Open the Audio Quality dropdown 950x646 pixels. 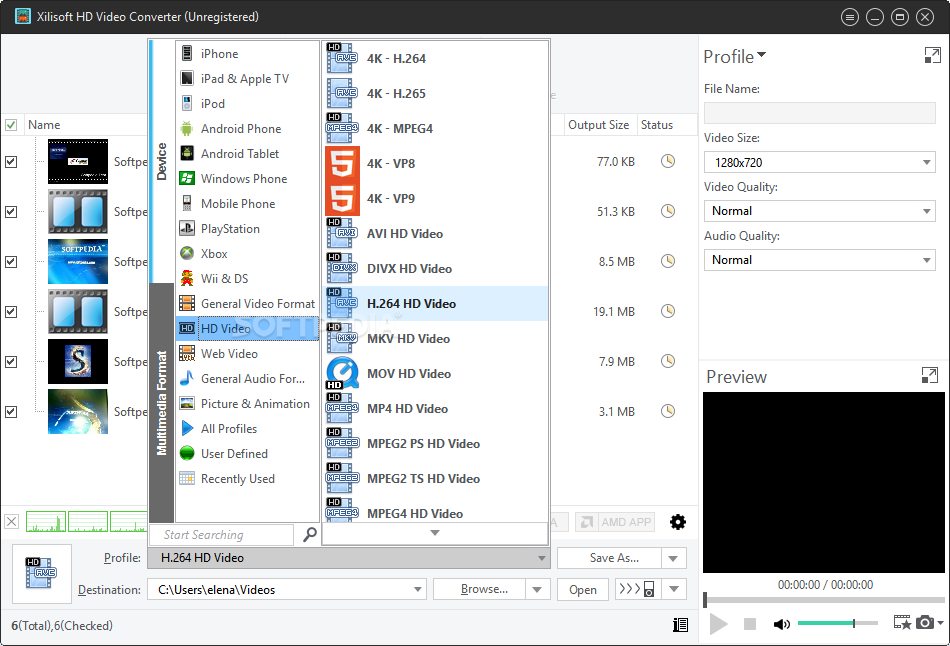[x=820, y=260]
